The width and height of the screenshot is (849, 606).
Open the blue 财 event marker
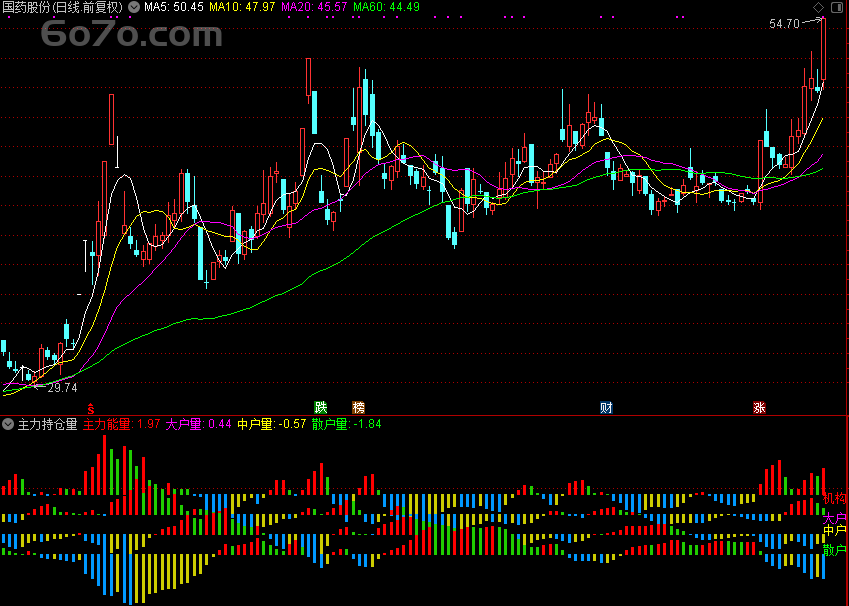click(x=606, y=407)
